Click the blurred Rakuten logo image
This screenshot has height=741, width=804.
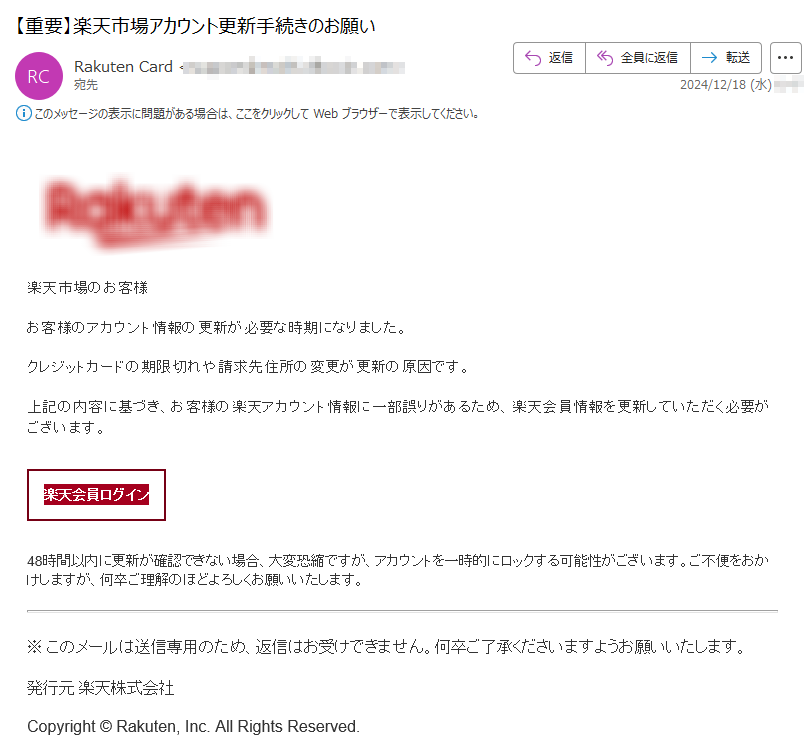click(155, 212)
